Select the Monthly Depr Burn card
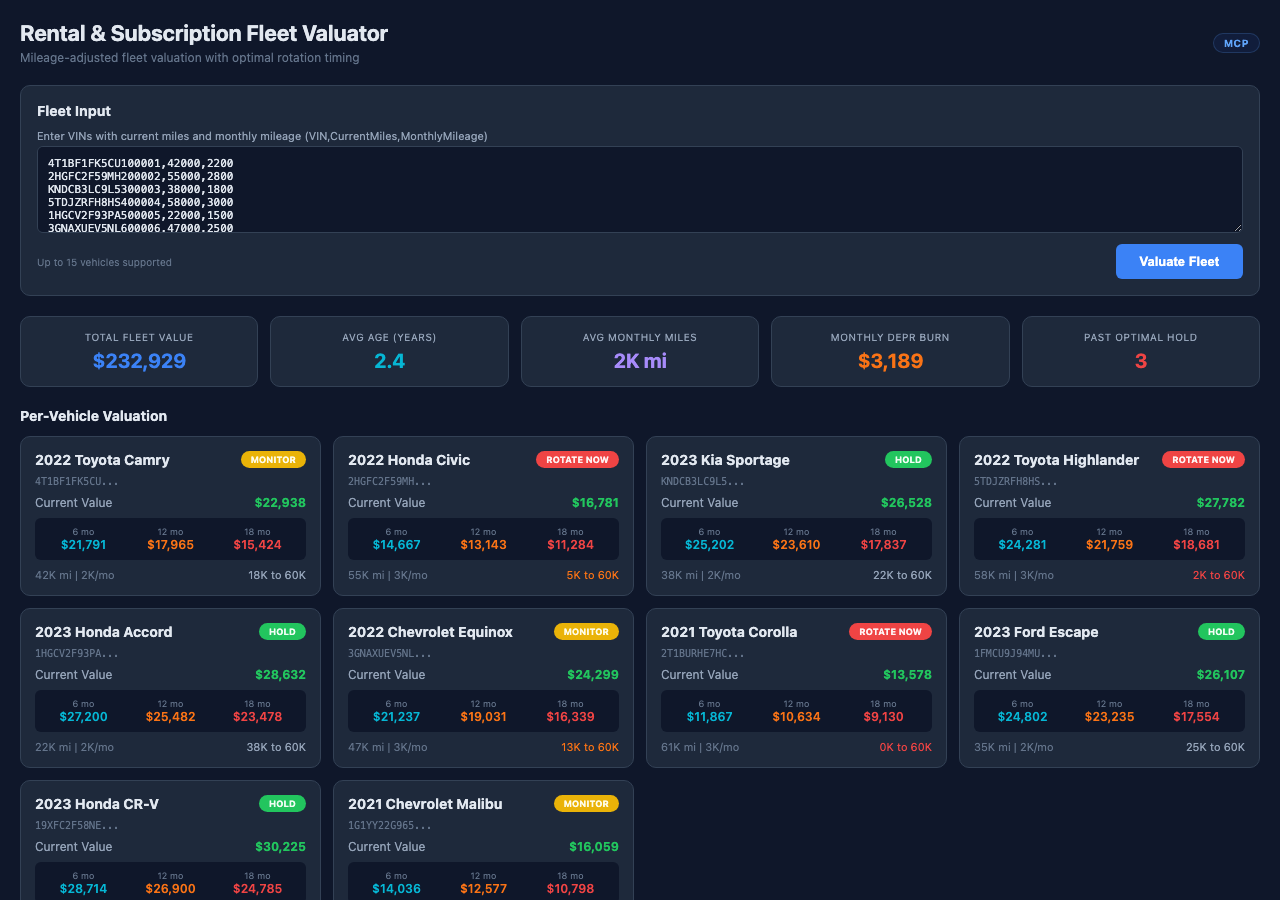 [x=890, y=351]
